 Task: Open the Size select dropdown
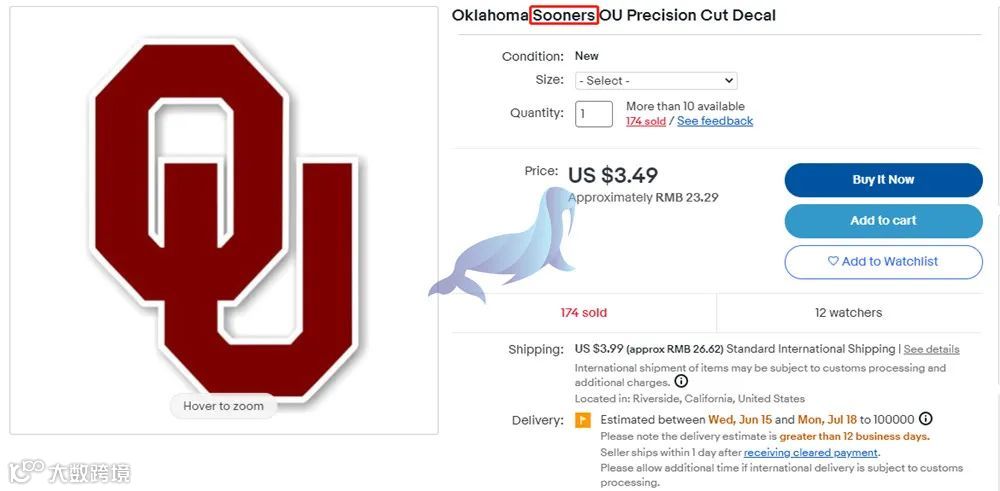[655, 81]
